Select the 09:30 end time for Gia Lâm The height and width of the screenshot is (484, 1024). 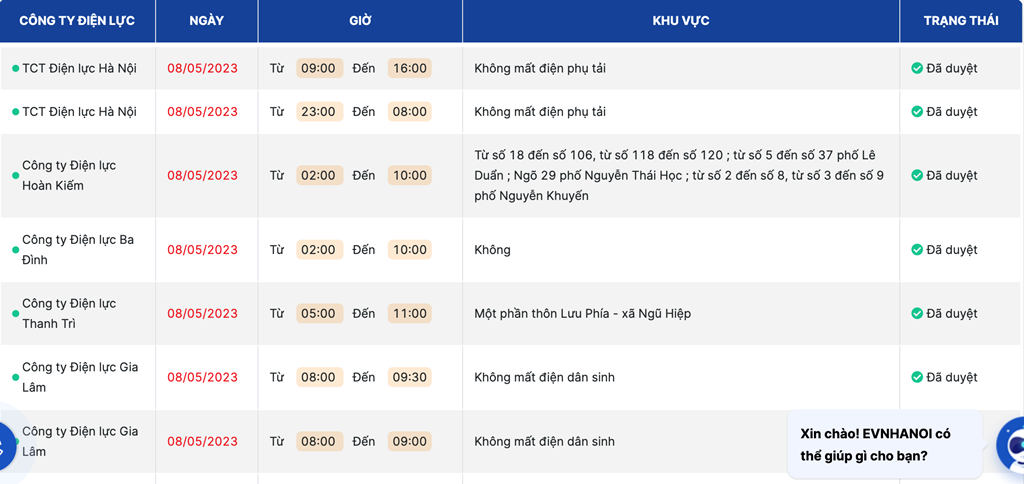(x=410, y=378)
